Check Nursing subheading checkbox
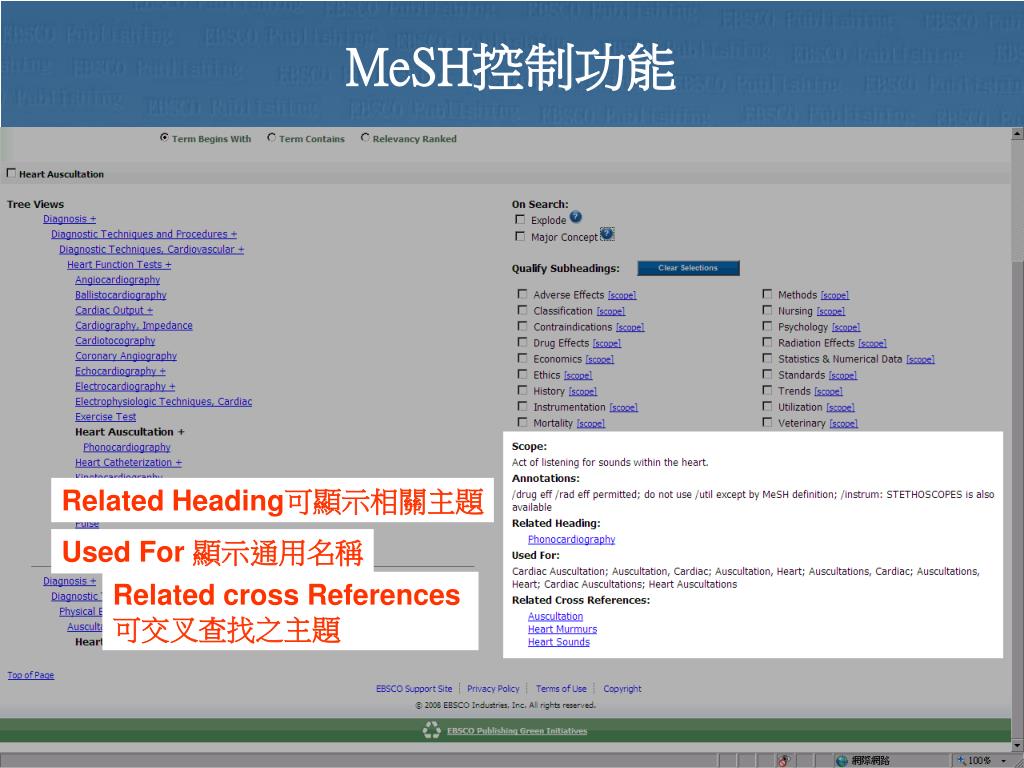Viewport: 1024px width, 768px height. pyautogui.click(x=767, y=310)
